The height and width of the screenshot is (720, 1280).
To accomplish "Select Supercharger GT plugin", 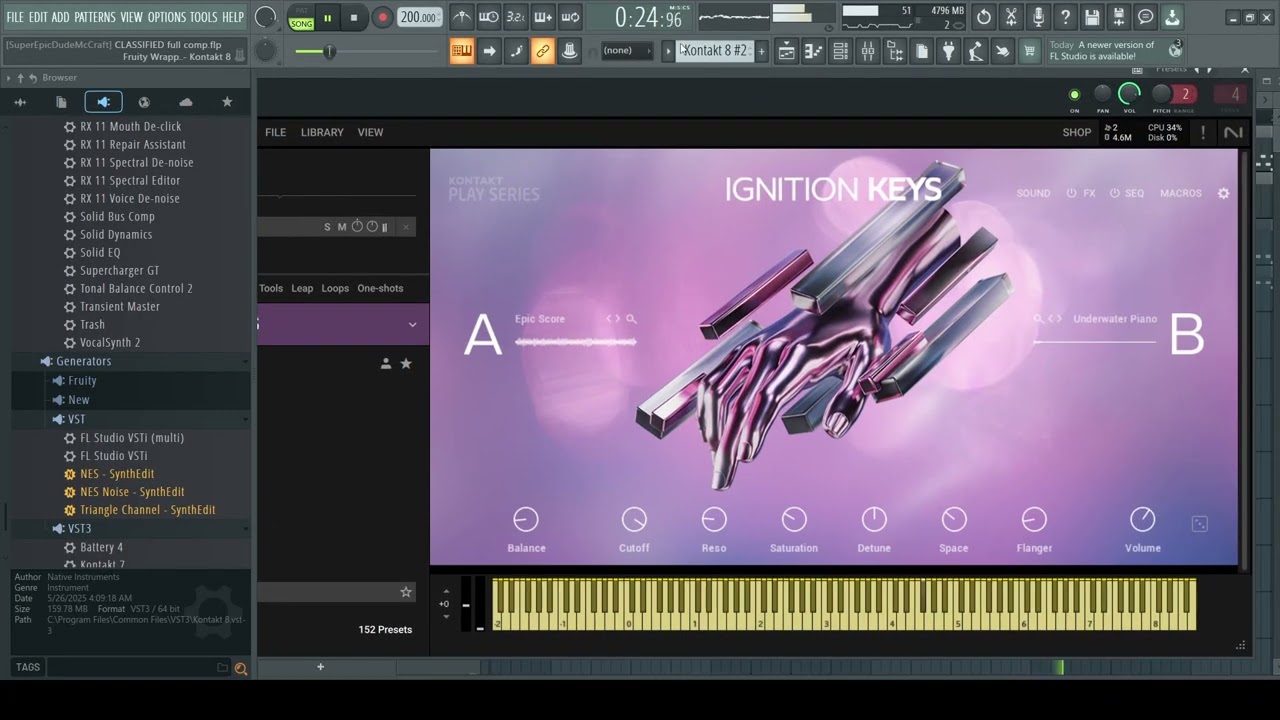I will 120,271.
